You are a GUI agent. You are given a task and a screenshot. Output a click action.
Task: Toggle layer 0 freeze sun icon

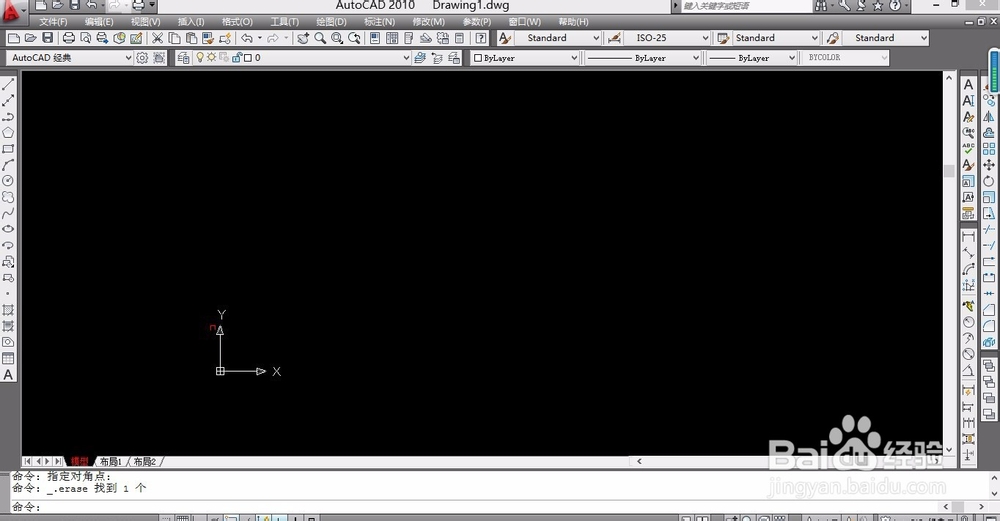211,57
